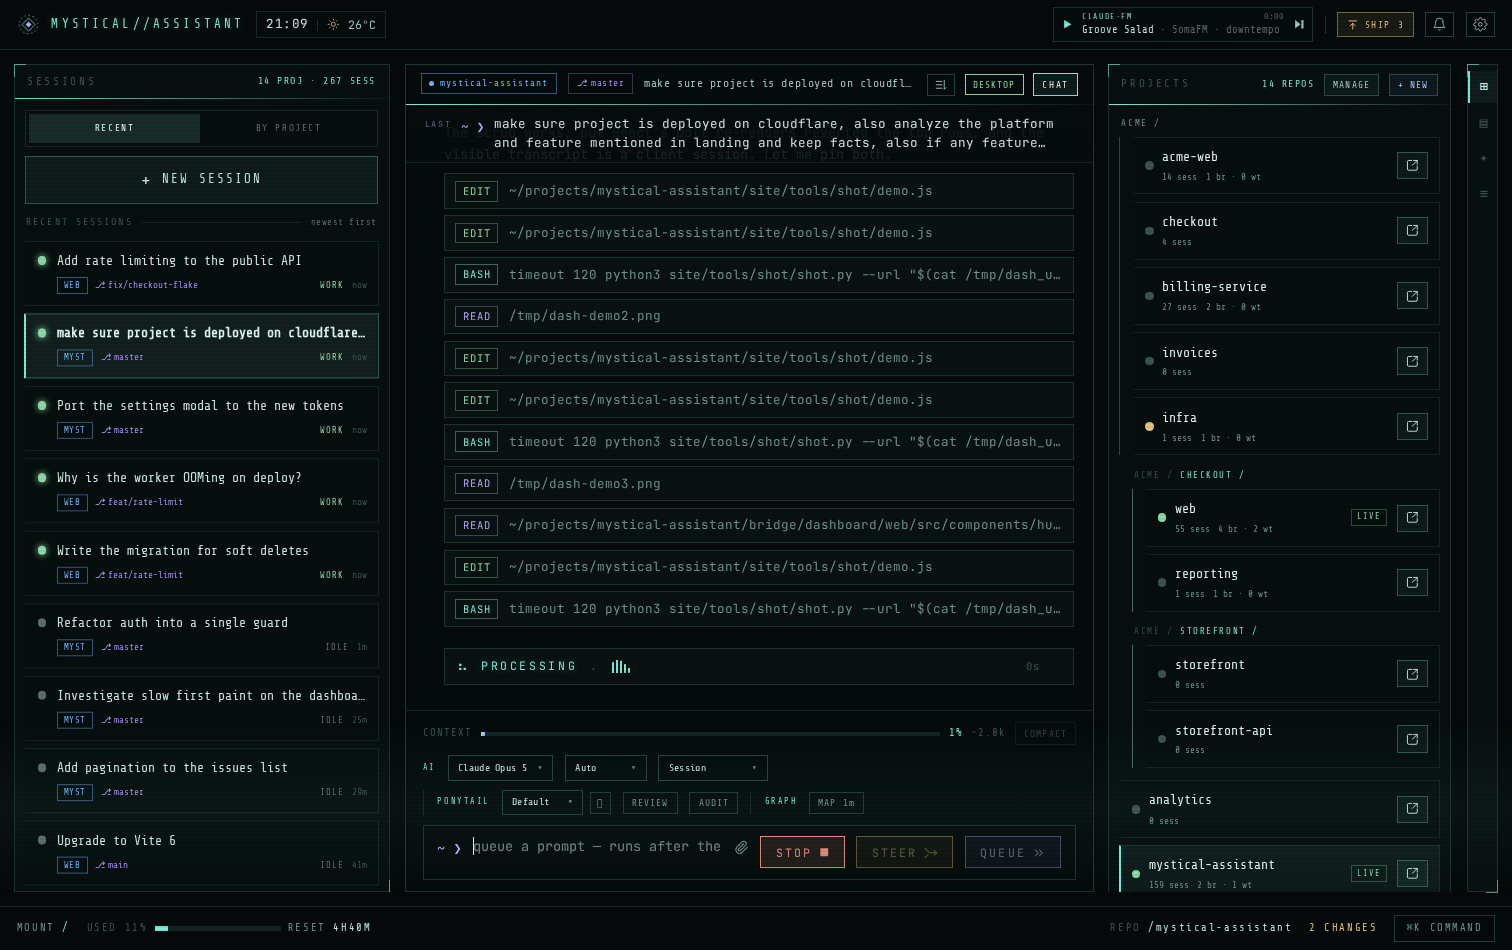The width and height of the screenshot is (1512, 950).
Task: Click the STEER button
Action: tap(904, 852)
